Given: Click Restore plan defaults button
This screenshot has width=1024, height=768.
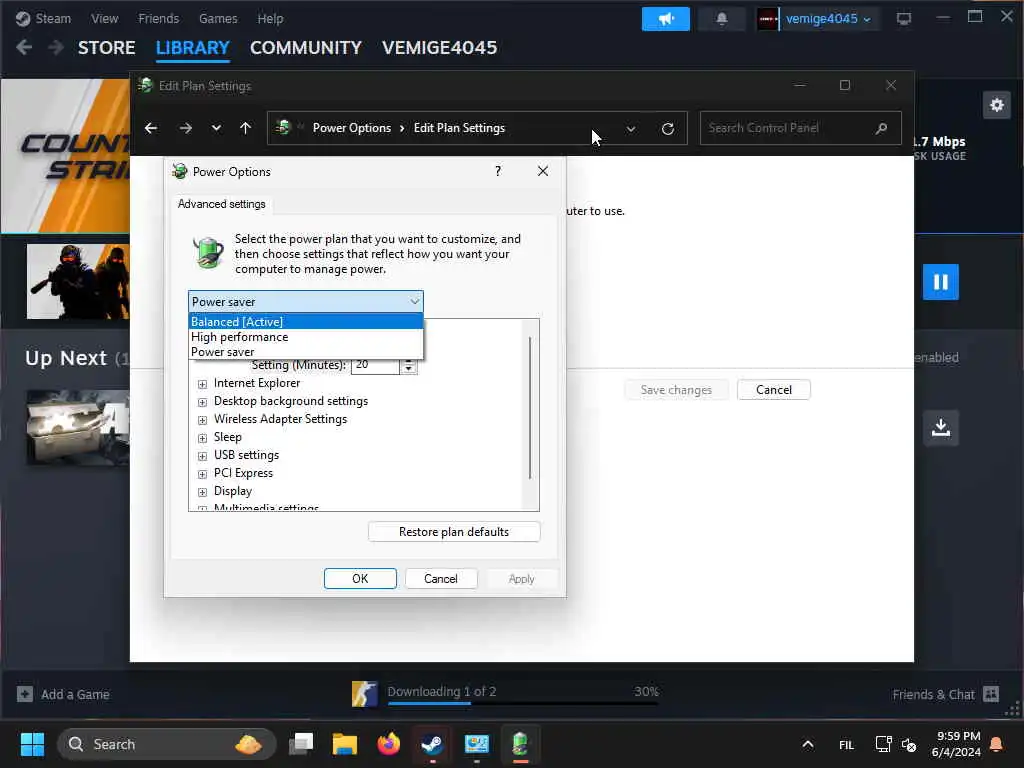Looking at the screenshot, I should tap(454, 532).
